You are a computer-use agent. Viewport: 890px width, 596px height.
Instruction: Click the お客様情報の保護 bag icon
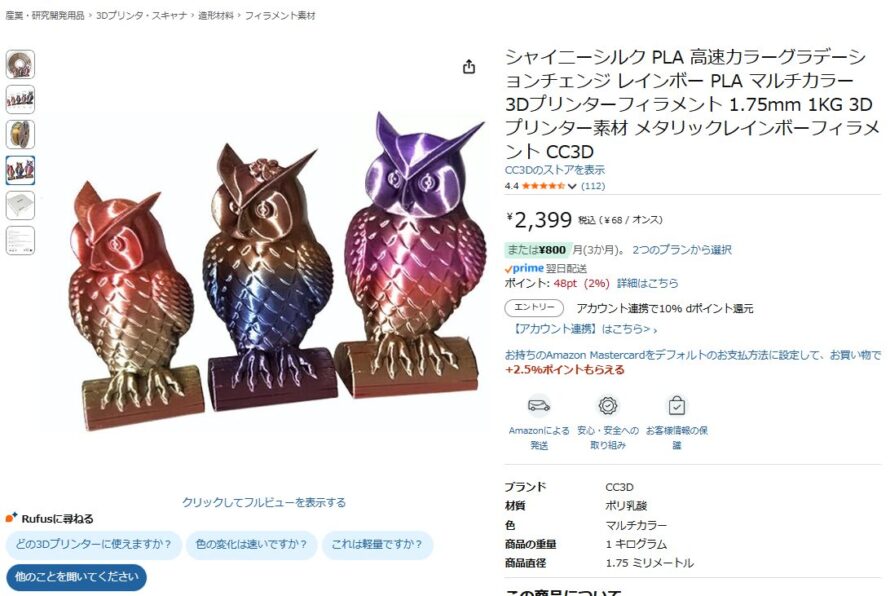point(677,405)
